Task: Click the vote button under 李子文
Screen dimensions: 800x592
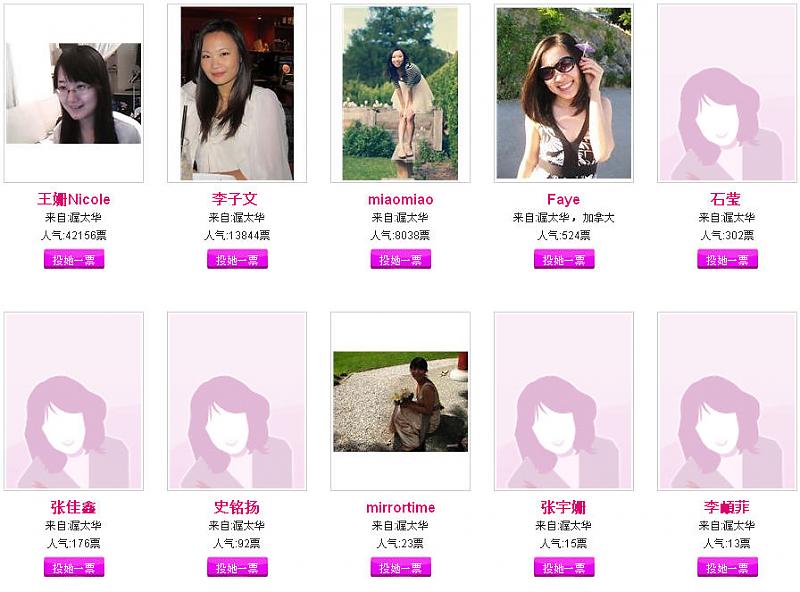Action: tap(237, 259)
